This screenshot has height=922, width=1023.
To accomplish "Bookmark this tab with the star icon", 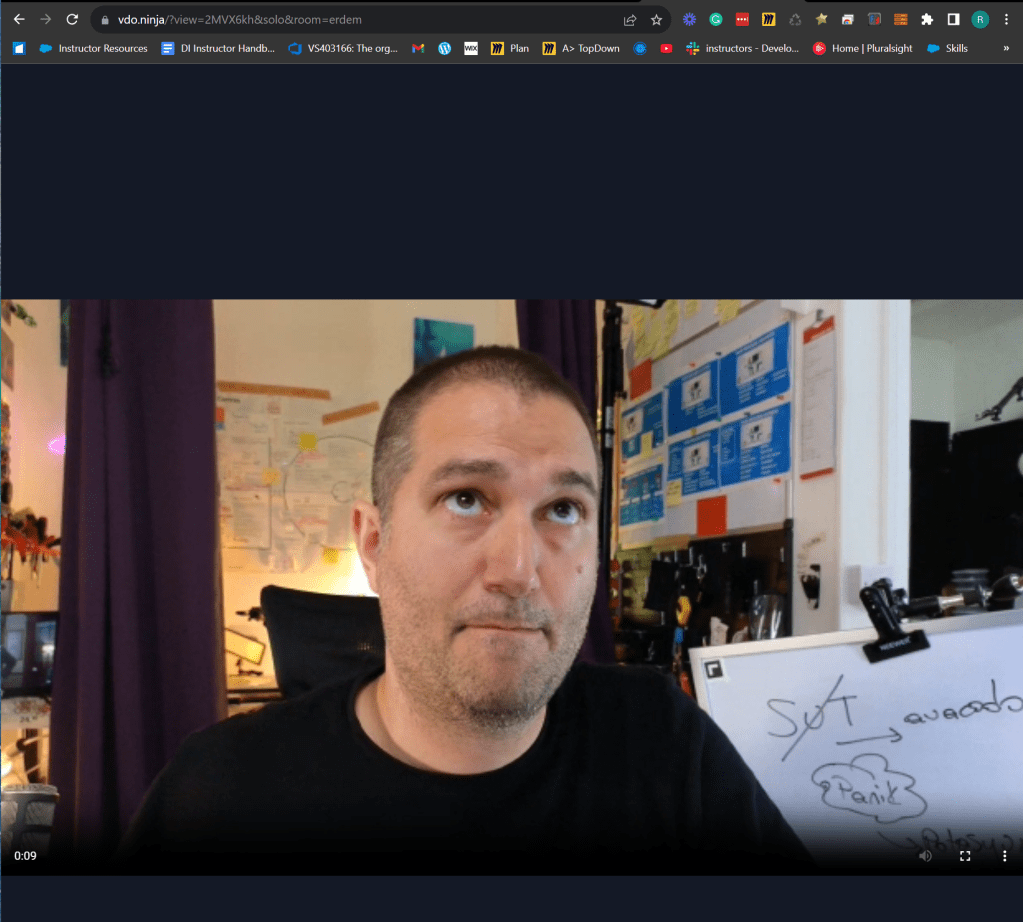I will point(656,20).
